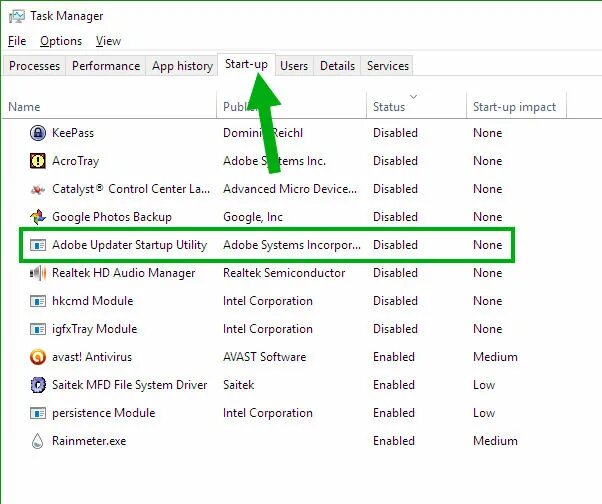The width and height of the screenshot is (602, 504).
Task: Click the KeePass lock icon
Action: click(38, 133)
